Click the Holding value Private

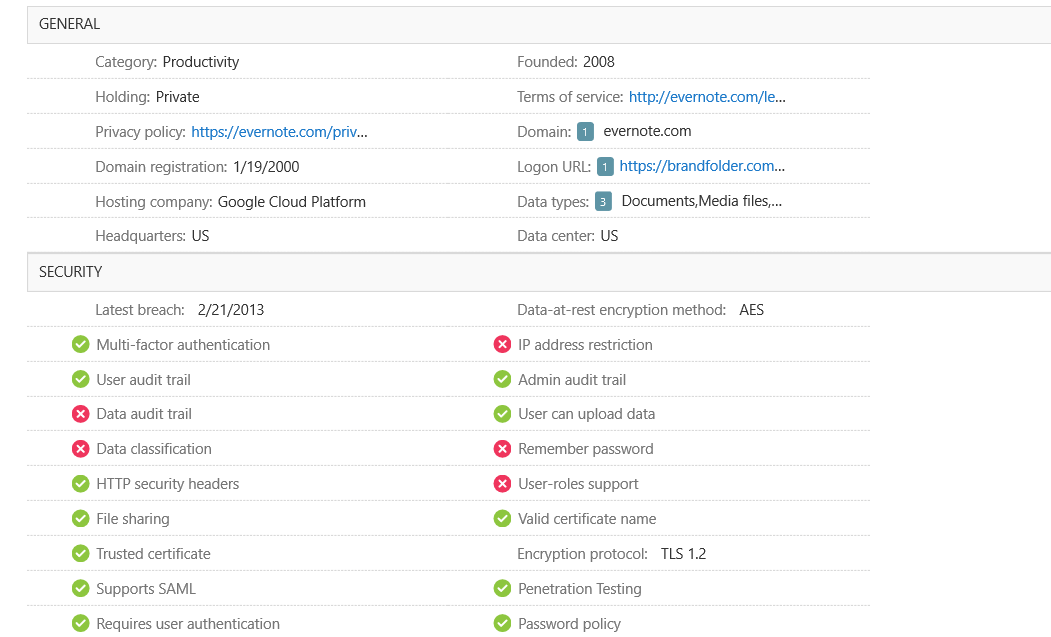[x=178, y=97]
